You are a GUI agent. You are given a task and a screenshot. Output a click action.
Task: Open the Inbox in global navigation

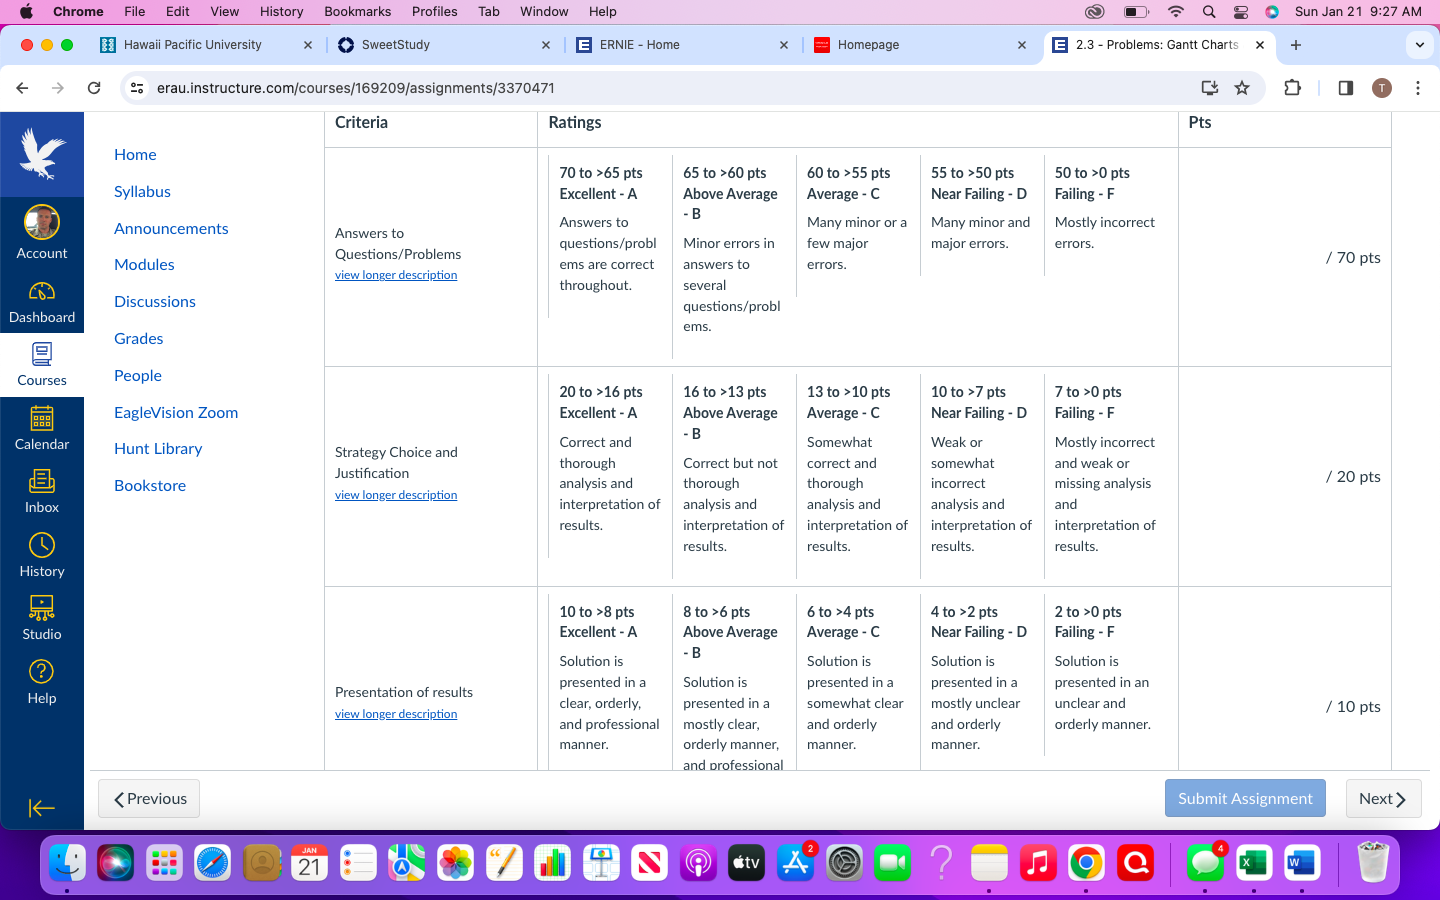(x=42, y=492)
